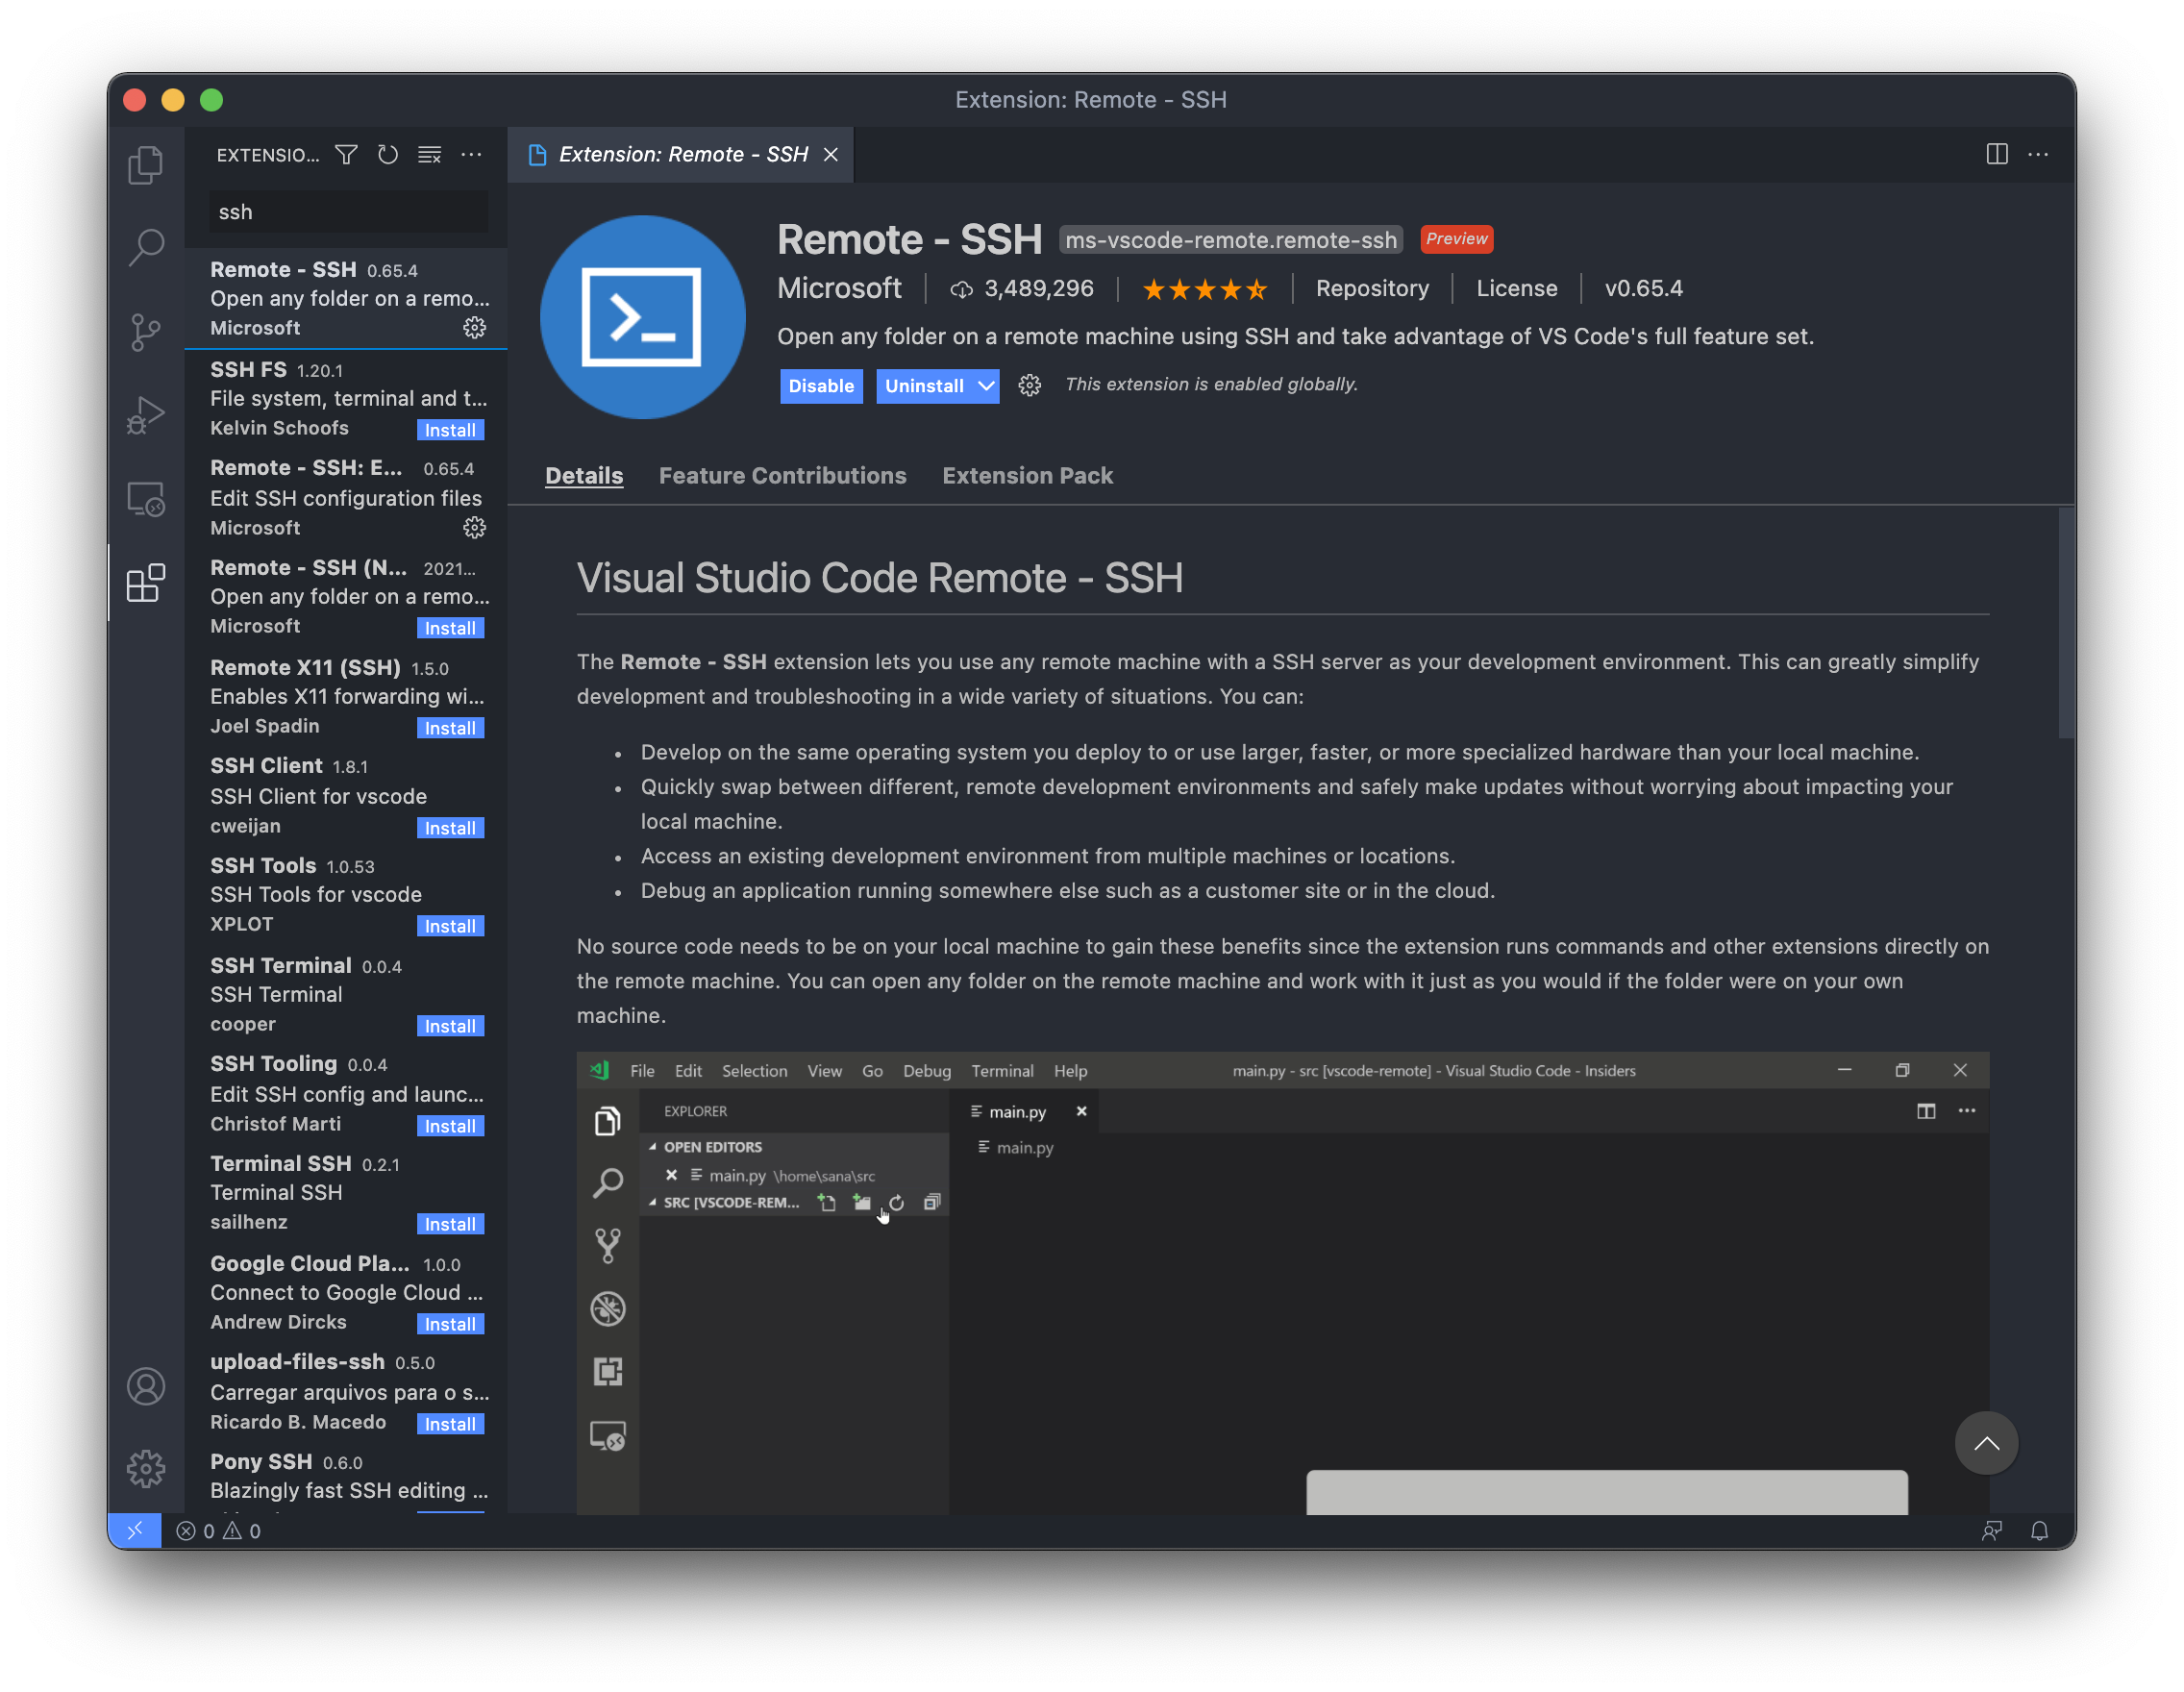The height and width of the screenshot is (1692, 2184).
Task: Click the Microsoft publisher link
Action: click(839, 288)
